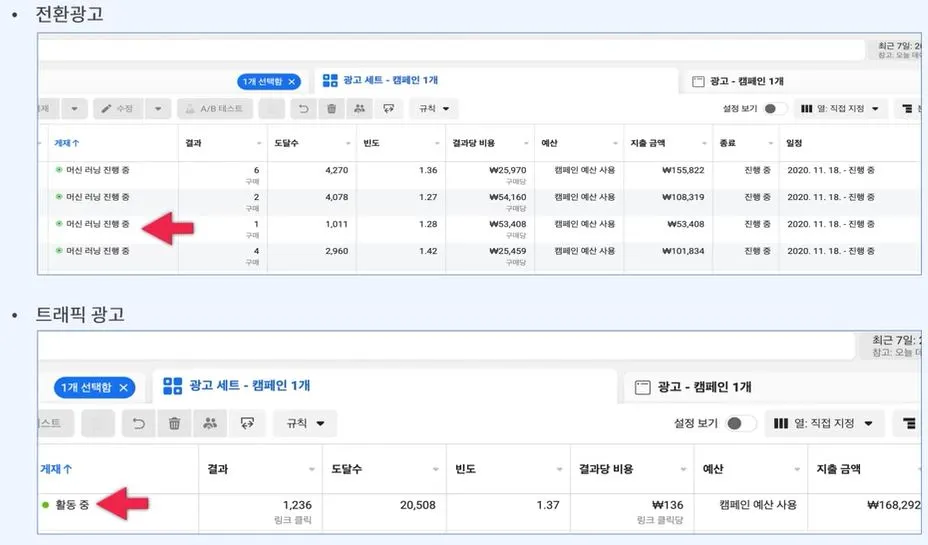The image size is (928, 545).
Task: Click the people audience icon in 트래픽 광고 toolbar
Action: point(210,423)
